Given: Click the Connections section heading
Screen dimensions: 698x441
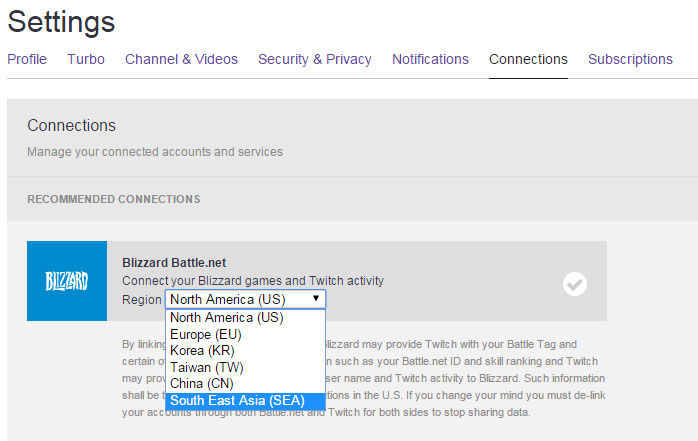Looking at the screenshot, I should (71, 125).
